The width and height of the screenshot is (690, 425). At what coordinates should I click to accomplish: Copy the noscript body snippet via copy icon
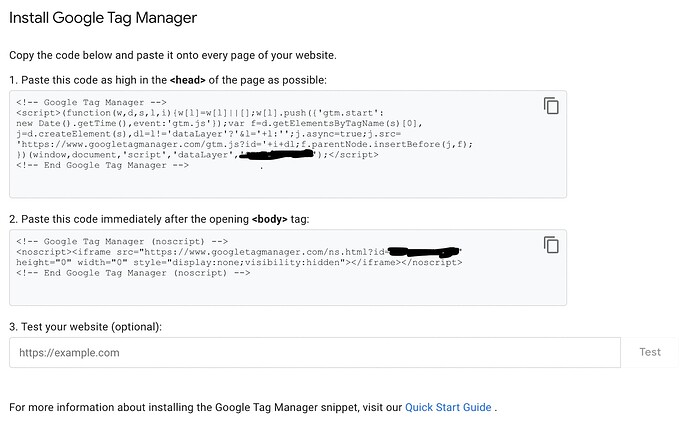pos(551,245)
